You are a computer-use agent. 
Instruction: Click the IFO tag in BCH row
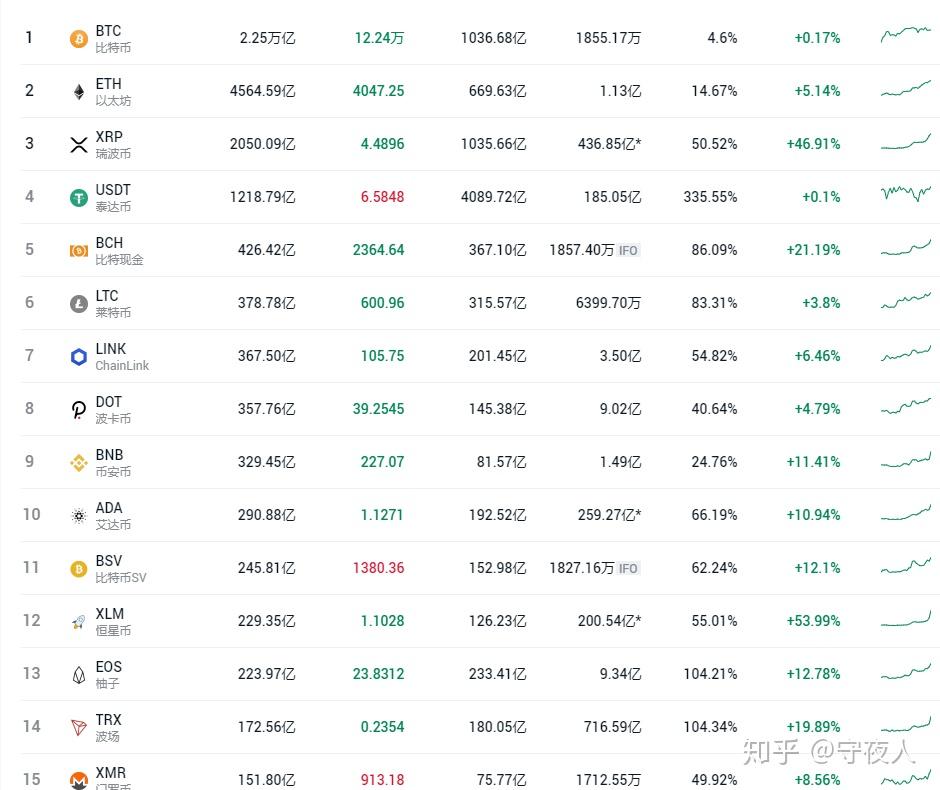pyautogui.click(x=628, y=250)
